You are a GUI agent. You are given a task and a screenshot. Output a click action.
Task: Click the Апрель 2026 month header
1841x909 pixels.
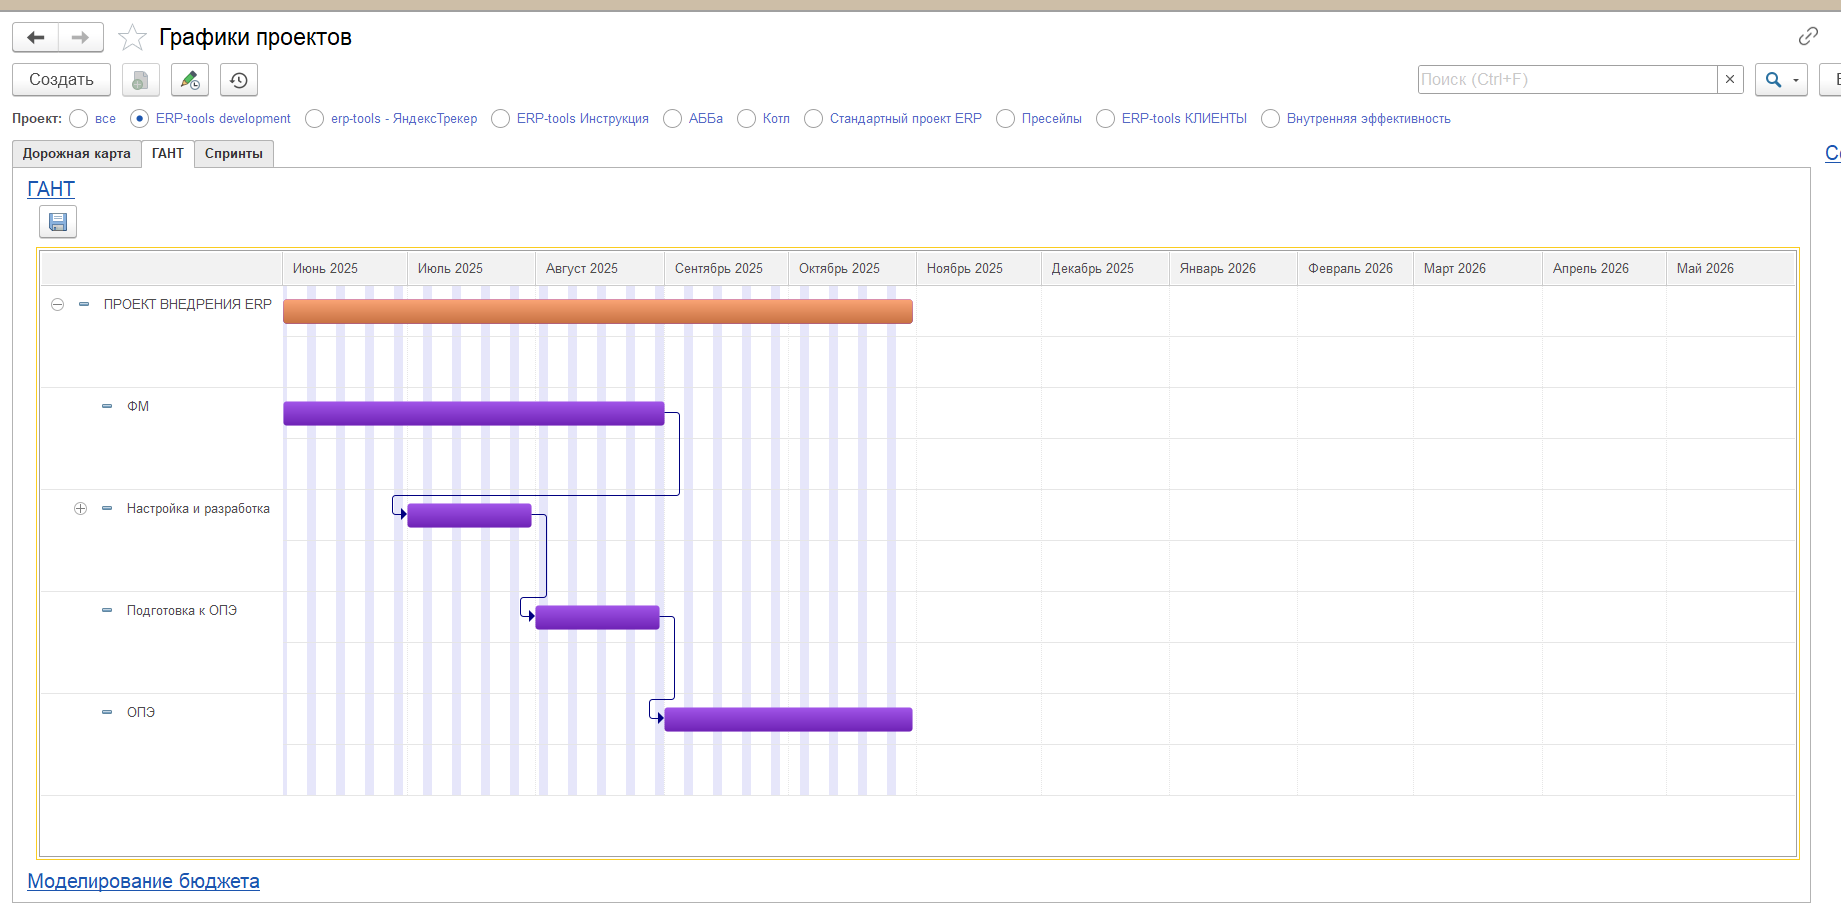1604,269
